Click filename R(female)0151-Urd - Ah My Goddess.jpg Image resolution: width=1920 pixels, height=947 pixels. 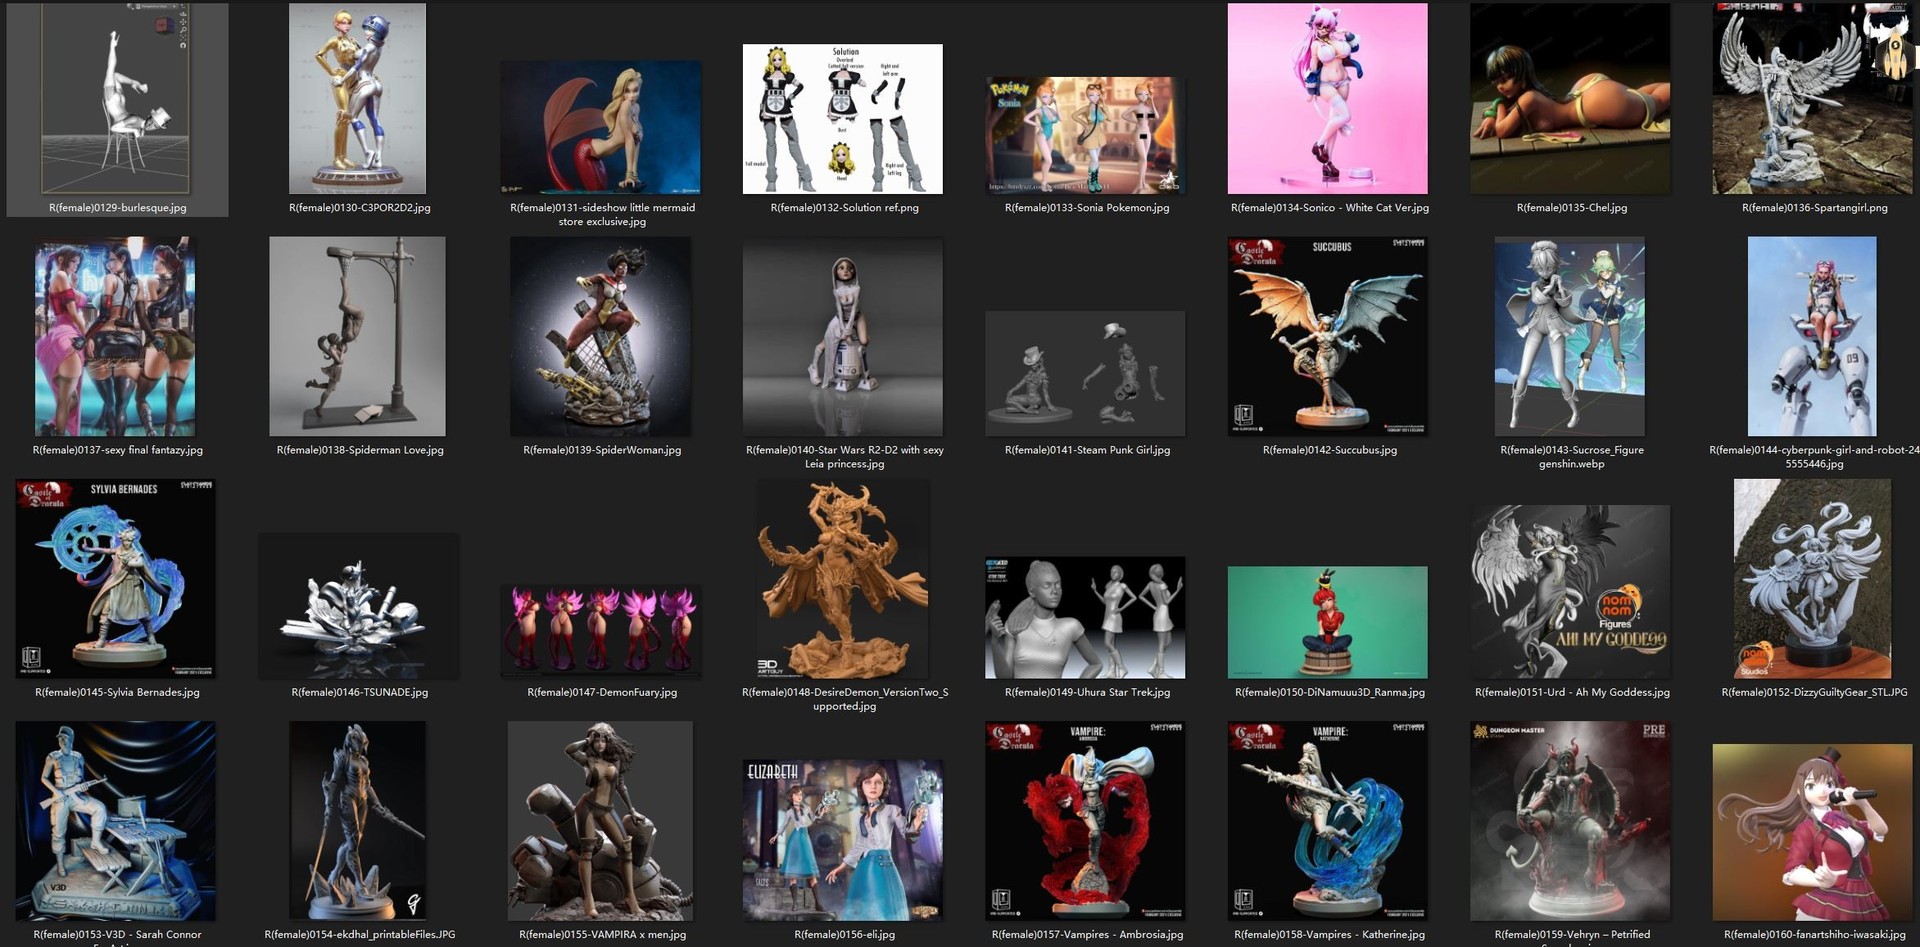(x=1572, y=692)
